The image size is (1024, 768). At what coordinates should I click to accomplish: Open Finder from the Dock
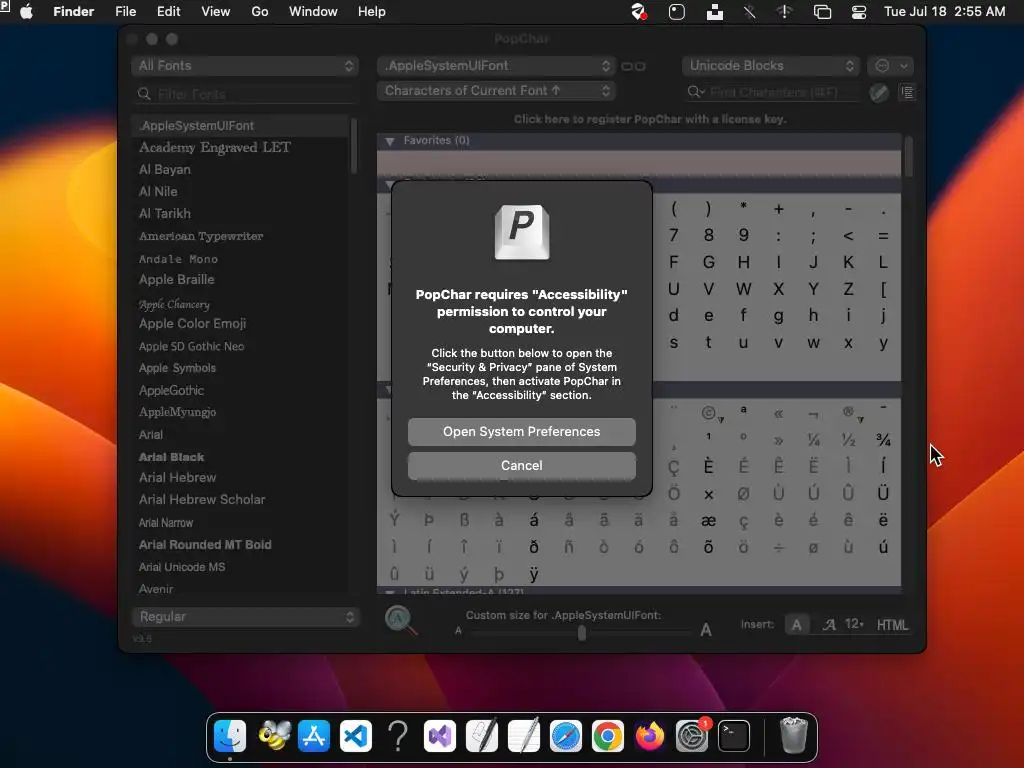pyautogui.click(x=230, y=736)
